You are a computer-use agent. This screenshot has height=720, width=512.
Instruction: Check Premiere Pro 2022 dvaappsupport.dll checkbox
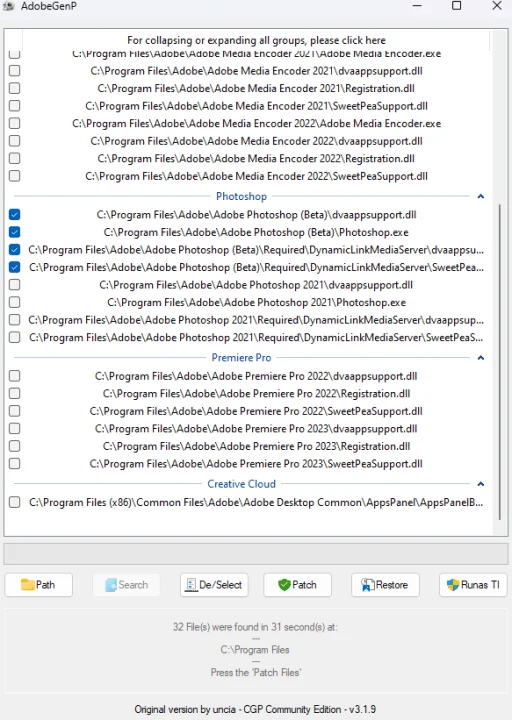15,376
